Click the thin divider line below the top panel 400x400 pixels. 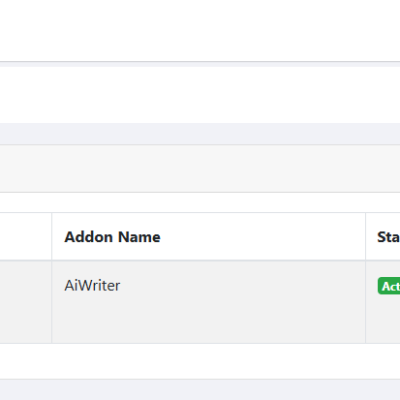[x=200, y=62]
